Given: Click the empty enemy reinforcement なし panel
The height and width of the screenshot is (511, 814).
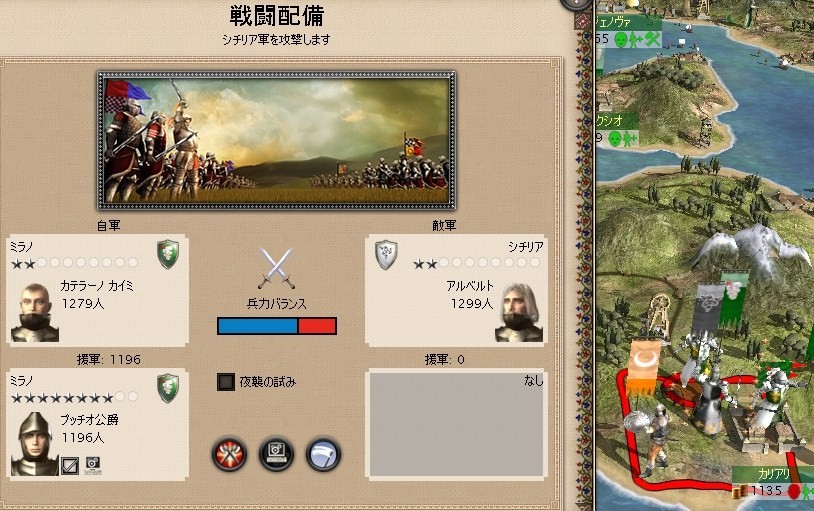Looking at the screenshot, I should coord(456,424).
